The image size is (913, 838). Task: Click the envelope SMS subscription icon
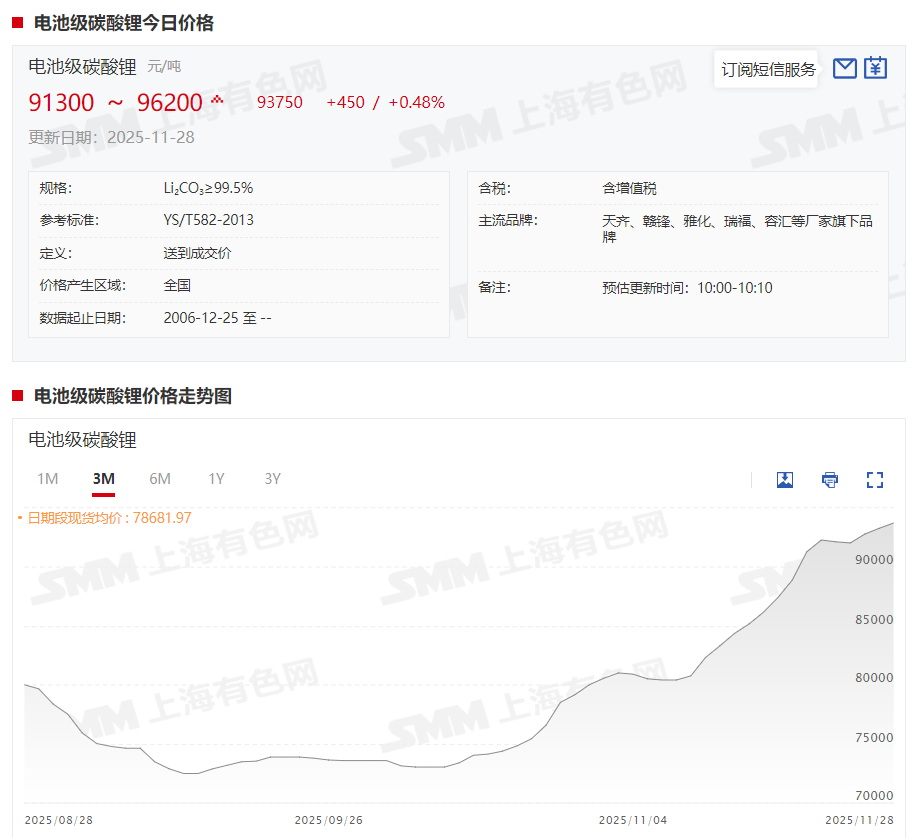845,68
